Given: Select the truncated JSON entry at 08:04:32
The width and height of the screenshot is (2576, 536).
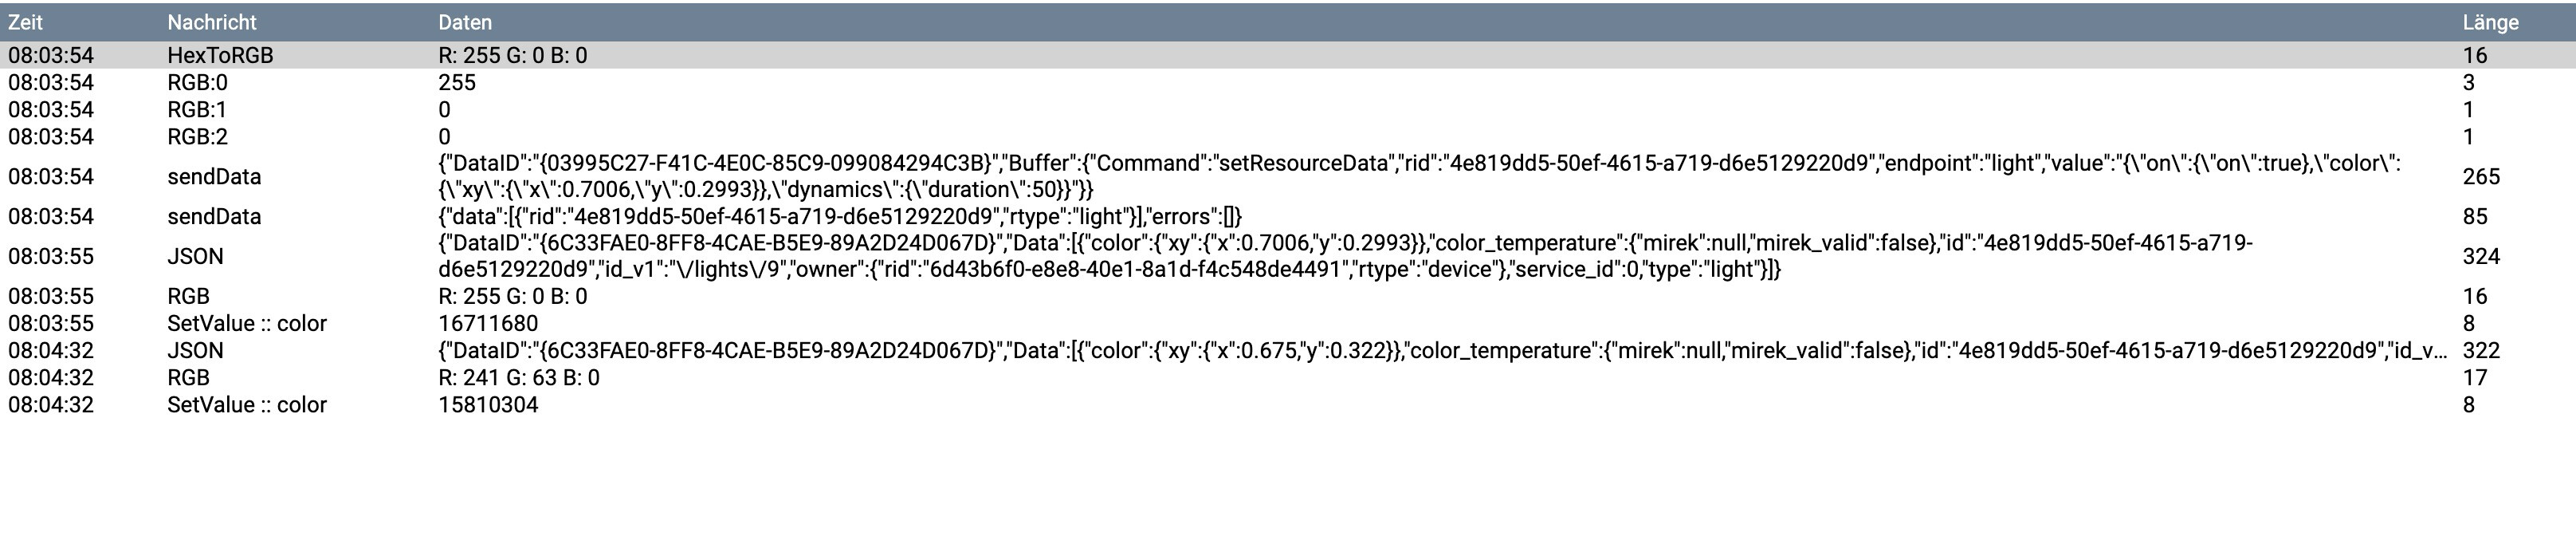Looking at the screenshot, I should point(195,351).
